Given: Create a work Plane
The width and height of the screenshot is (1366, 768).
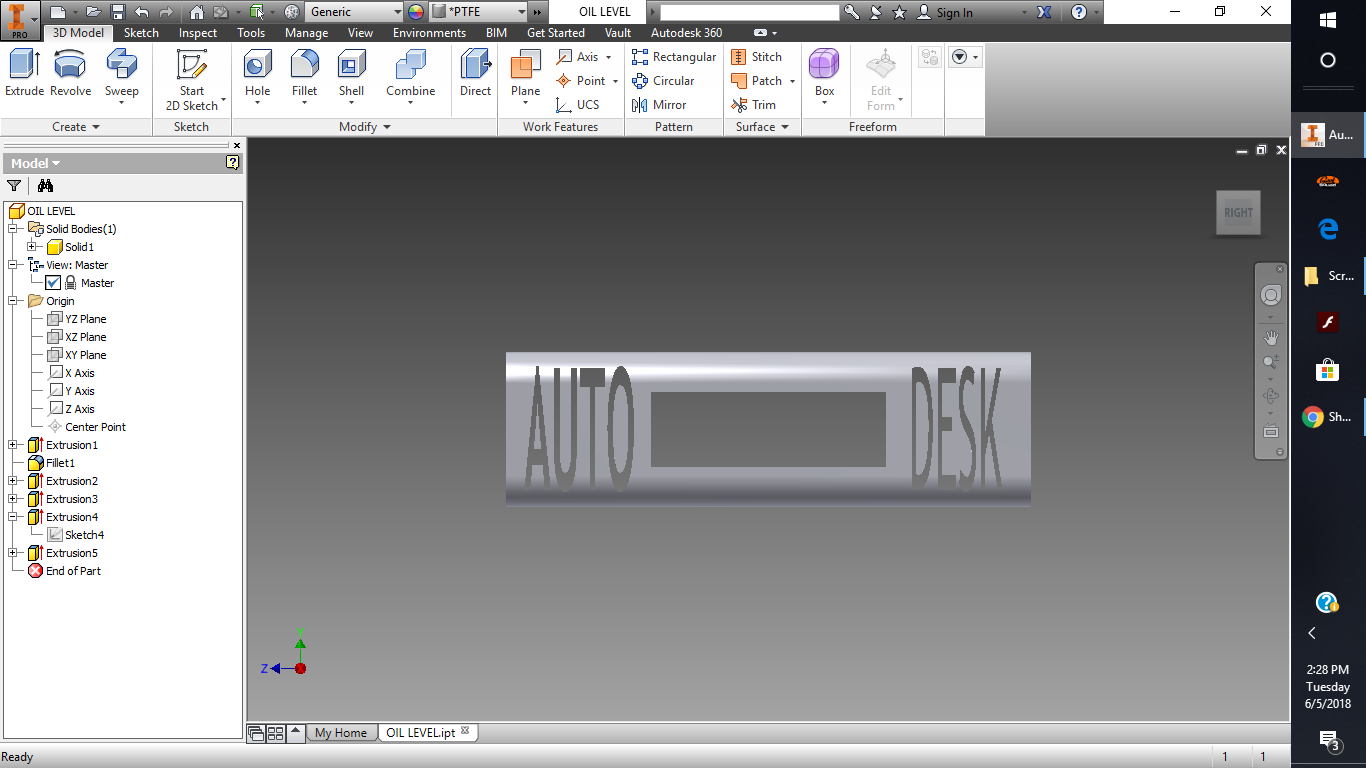Looking at the screenshot, I should pos(526,74).
